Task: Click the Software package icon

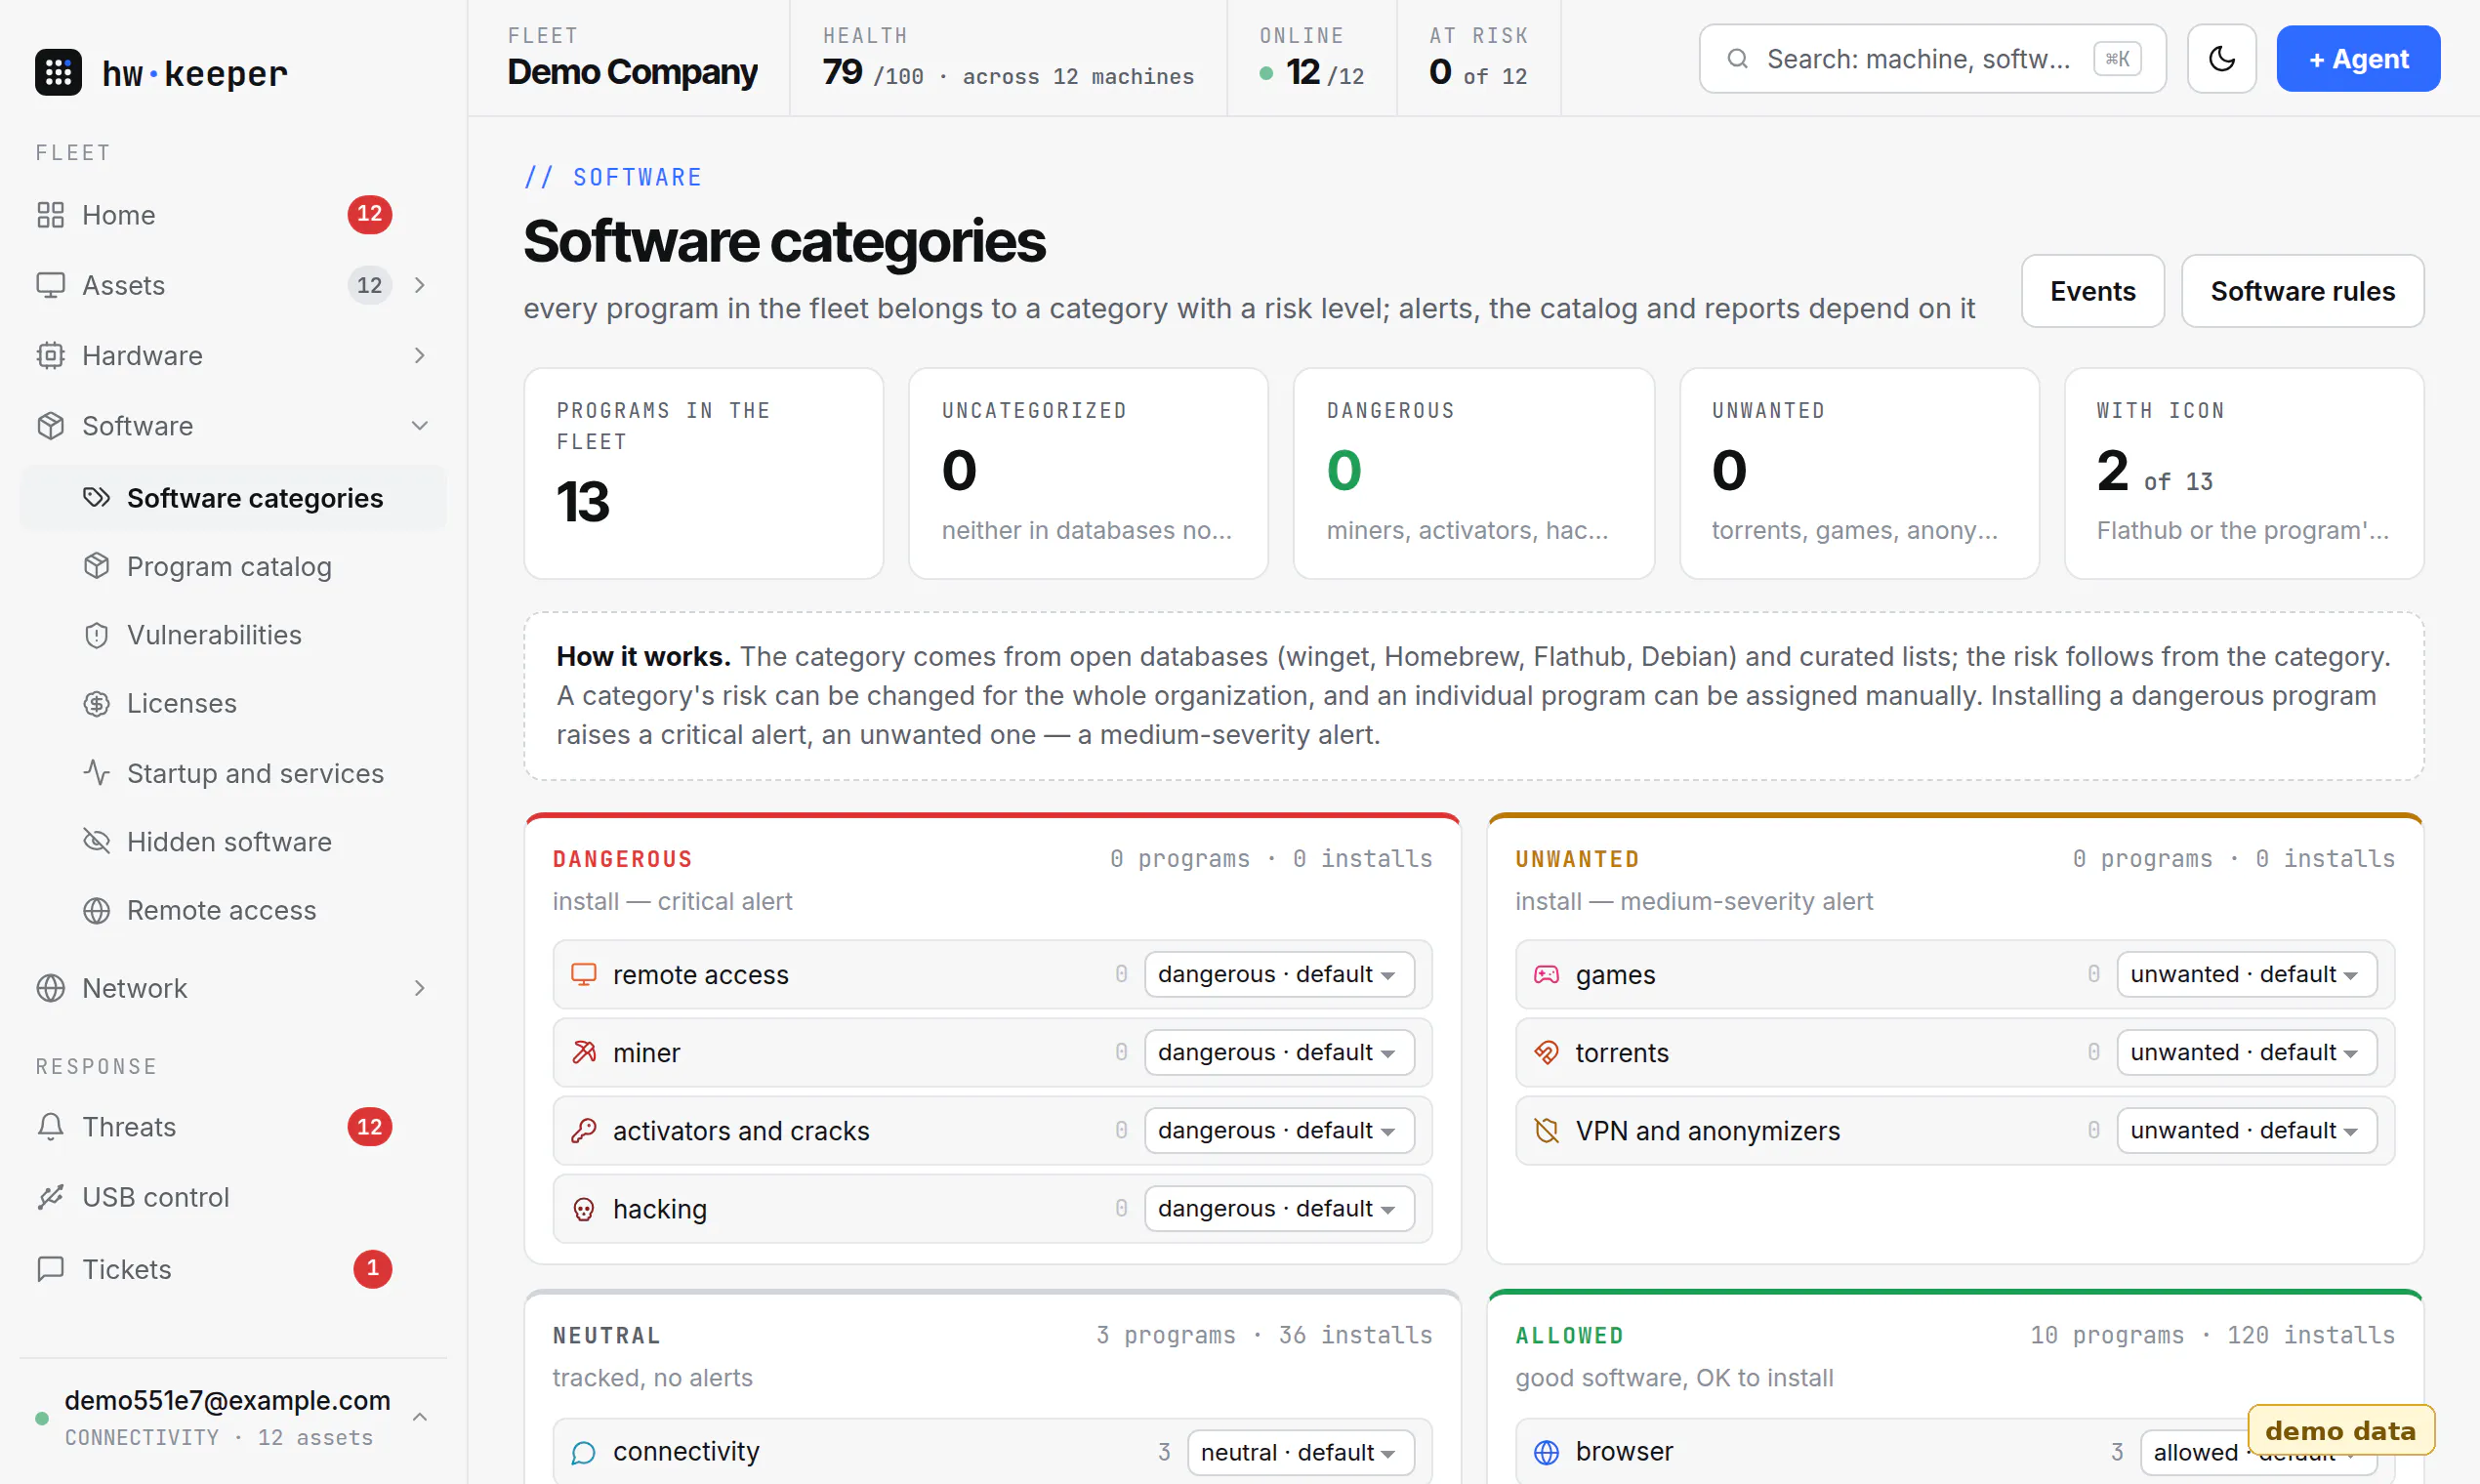Action: tap(50, 426)
